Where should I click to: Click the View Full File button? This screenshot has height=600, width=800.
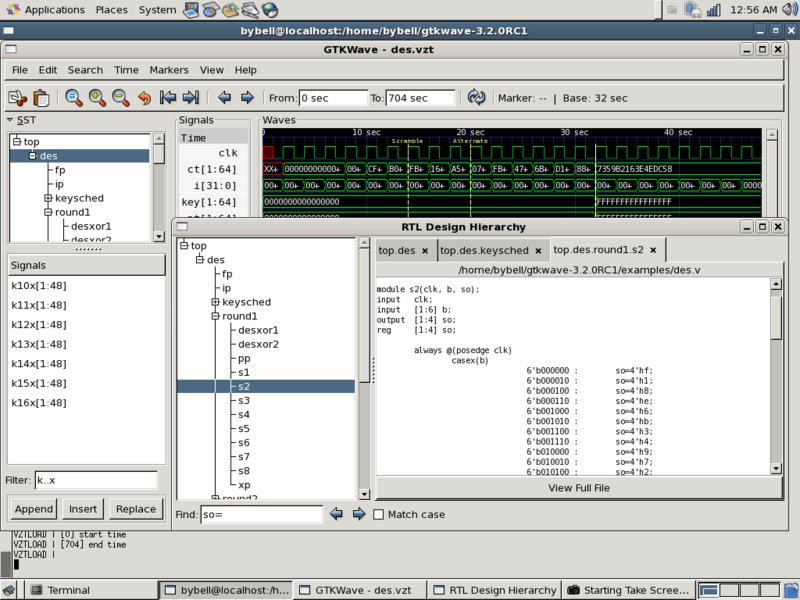579,488
